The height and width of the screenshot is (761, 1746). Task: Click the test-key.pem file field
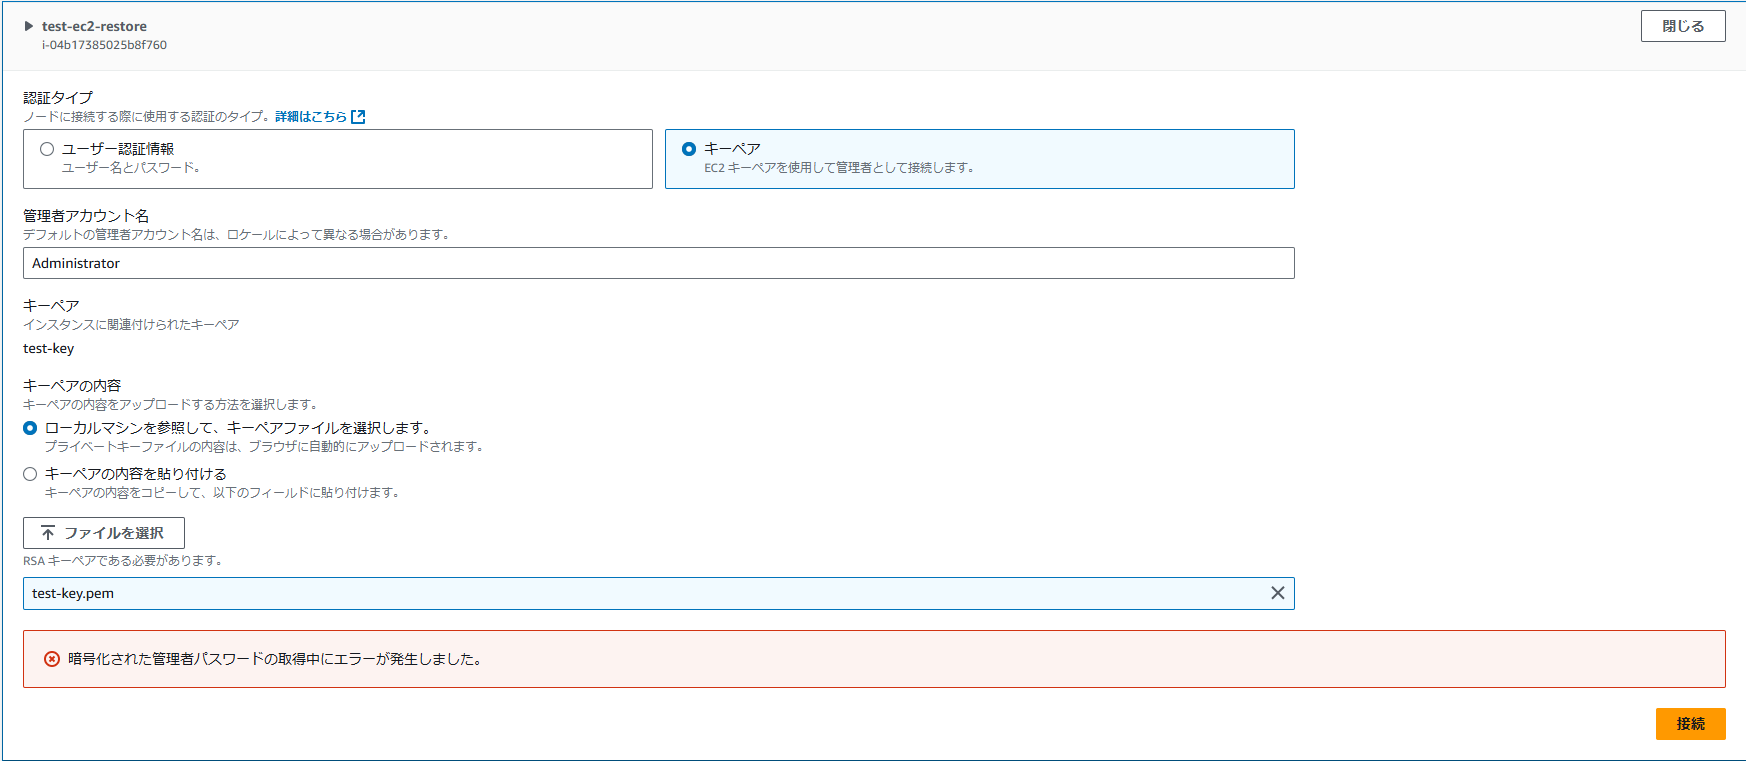(659, 593)
